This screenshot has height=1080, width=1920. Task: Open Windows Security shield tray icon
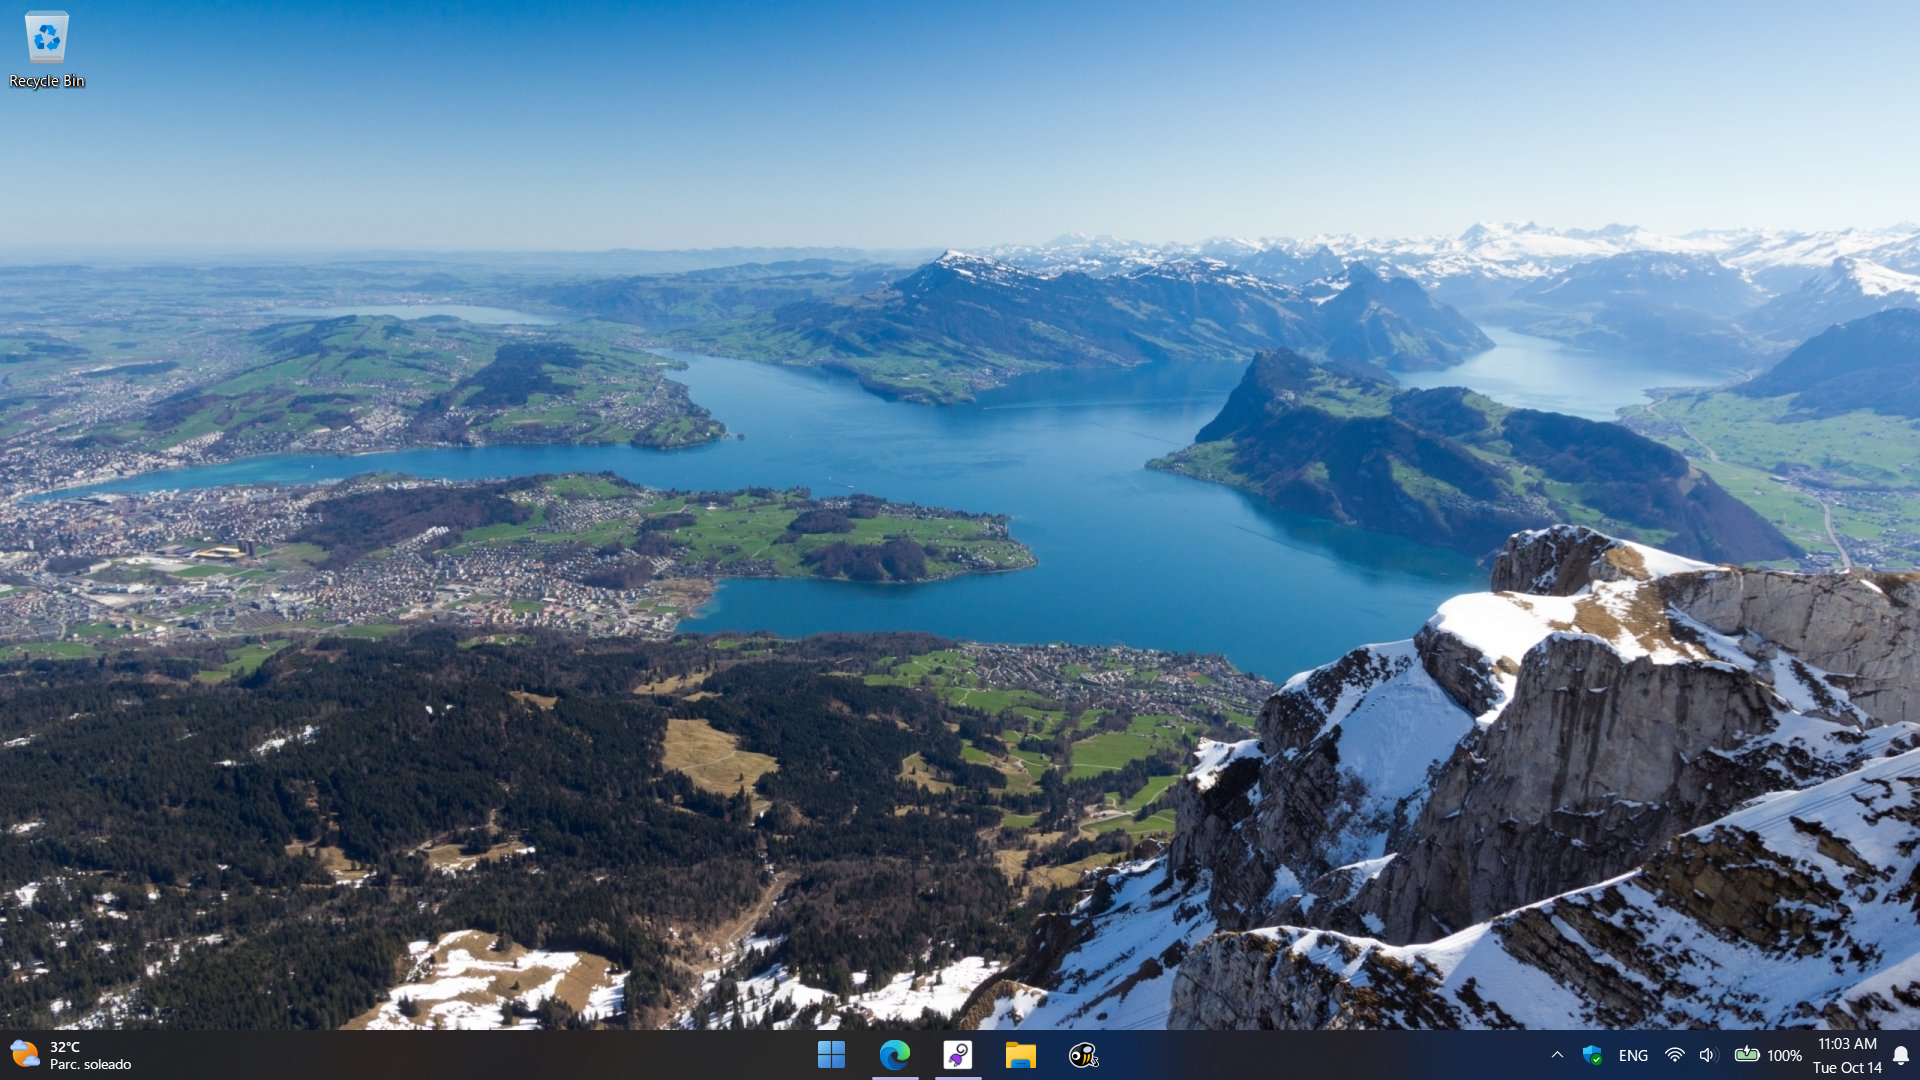point(1592,1055)
